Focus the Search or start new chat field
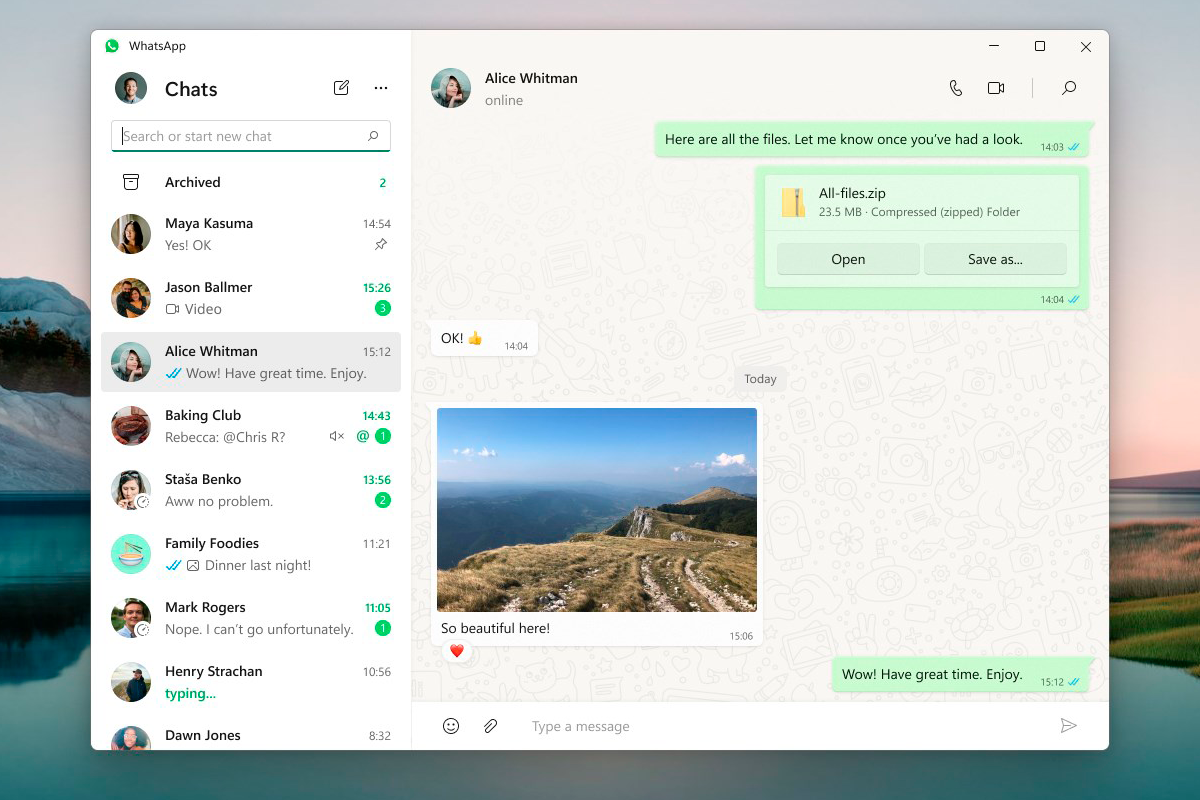1200x800 pixels. coord(251,136)
